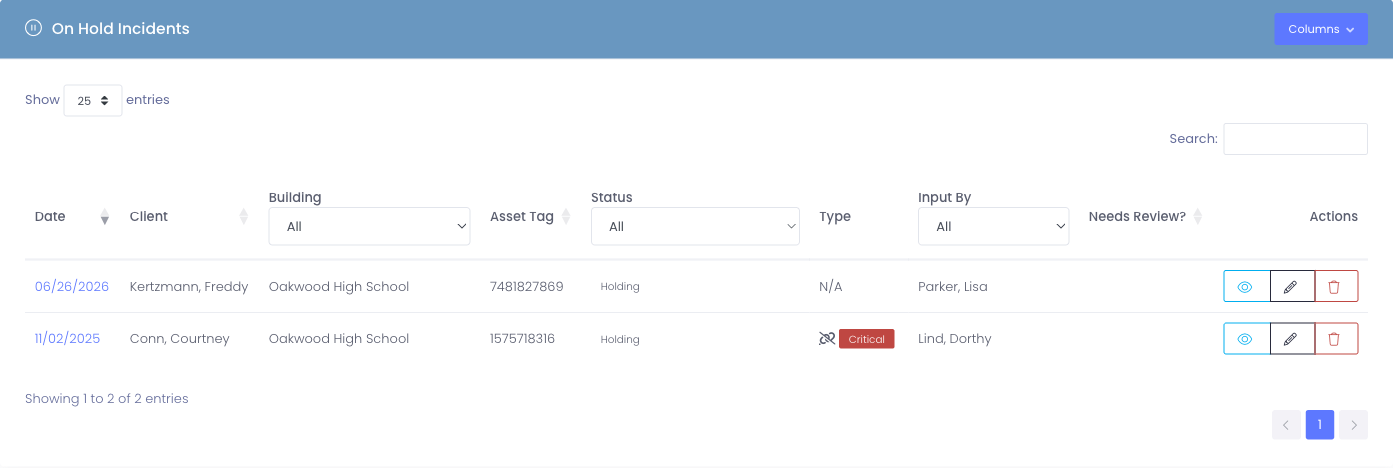This screenshot has height=468, width=1393.
Task: Open incident dated 06/26/2026
Action: click(x=72, y=287)
